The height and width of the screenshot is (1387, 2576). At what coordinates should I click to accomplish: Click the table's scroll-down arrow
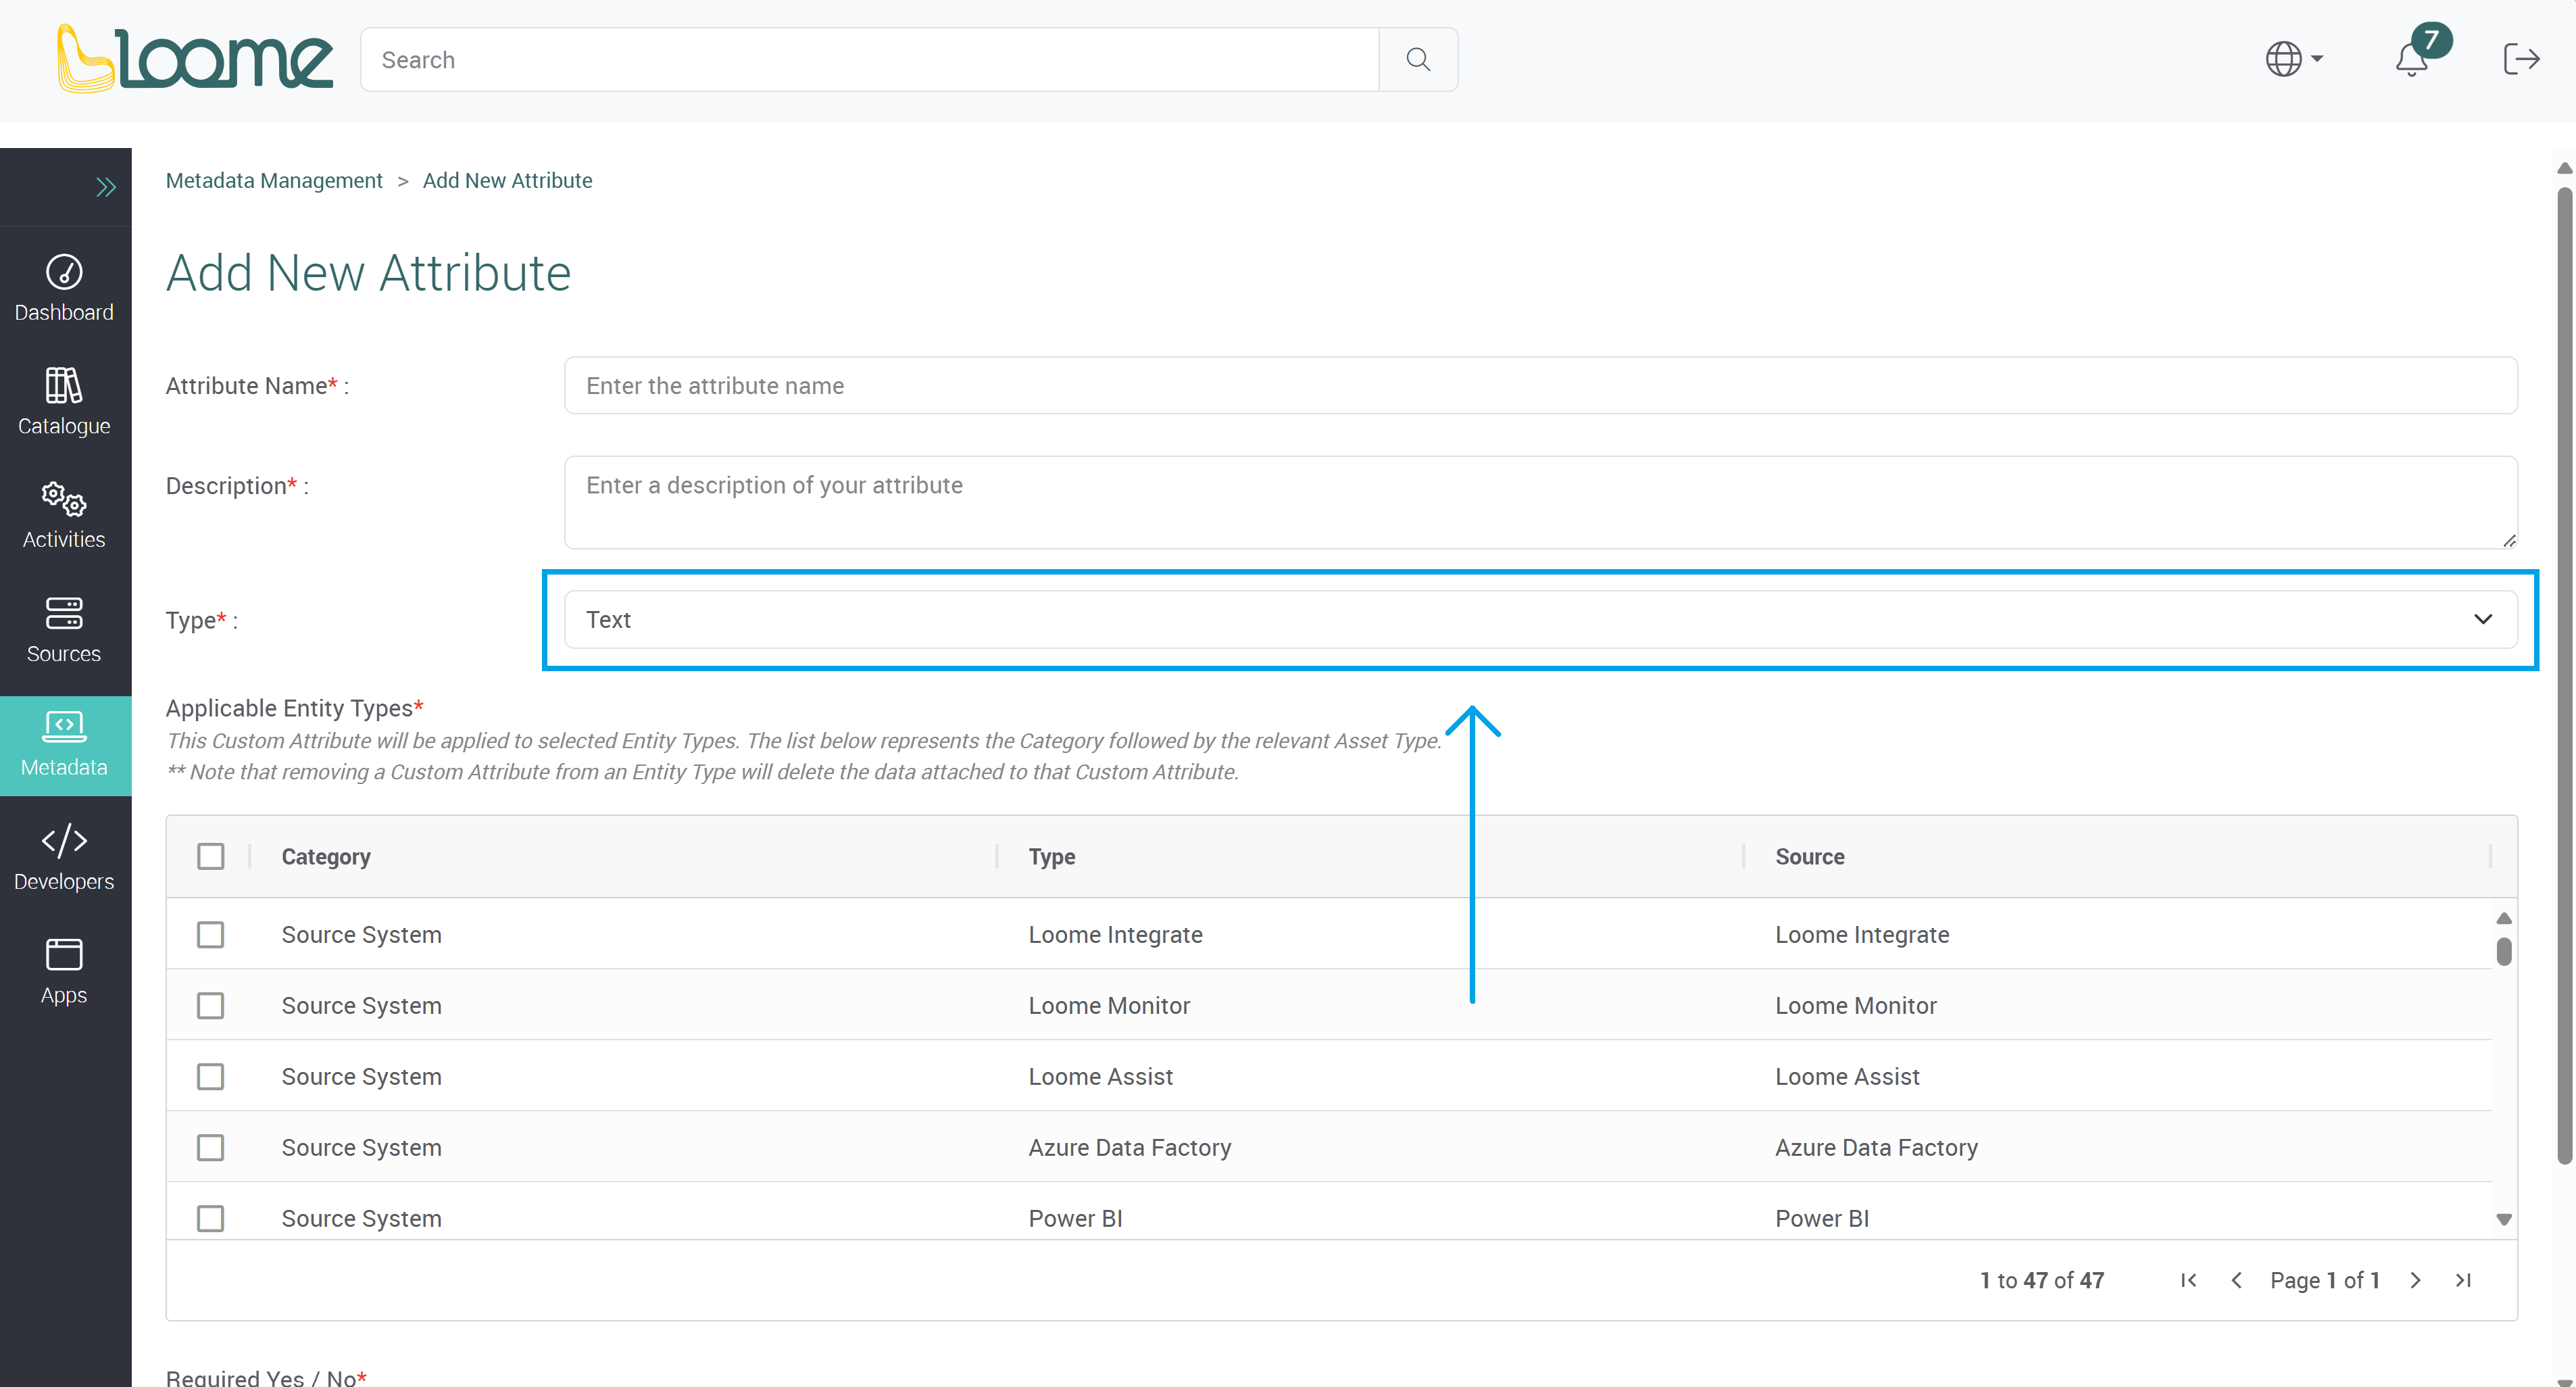coord(2503,1219)
